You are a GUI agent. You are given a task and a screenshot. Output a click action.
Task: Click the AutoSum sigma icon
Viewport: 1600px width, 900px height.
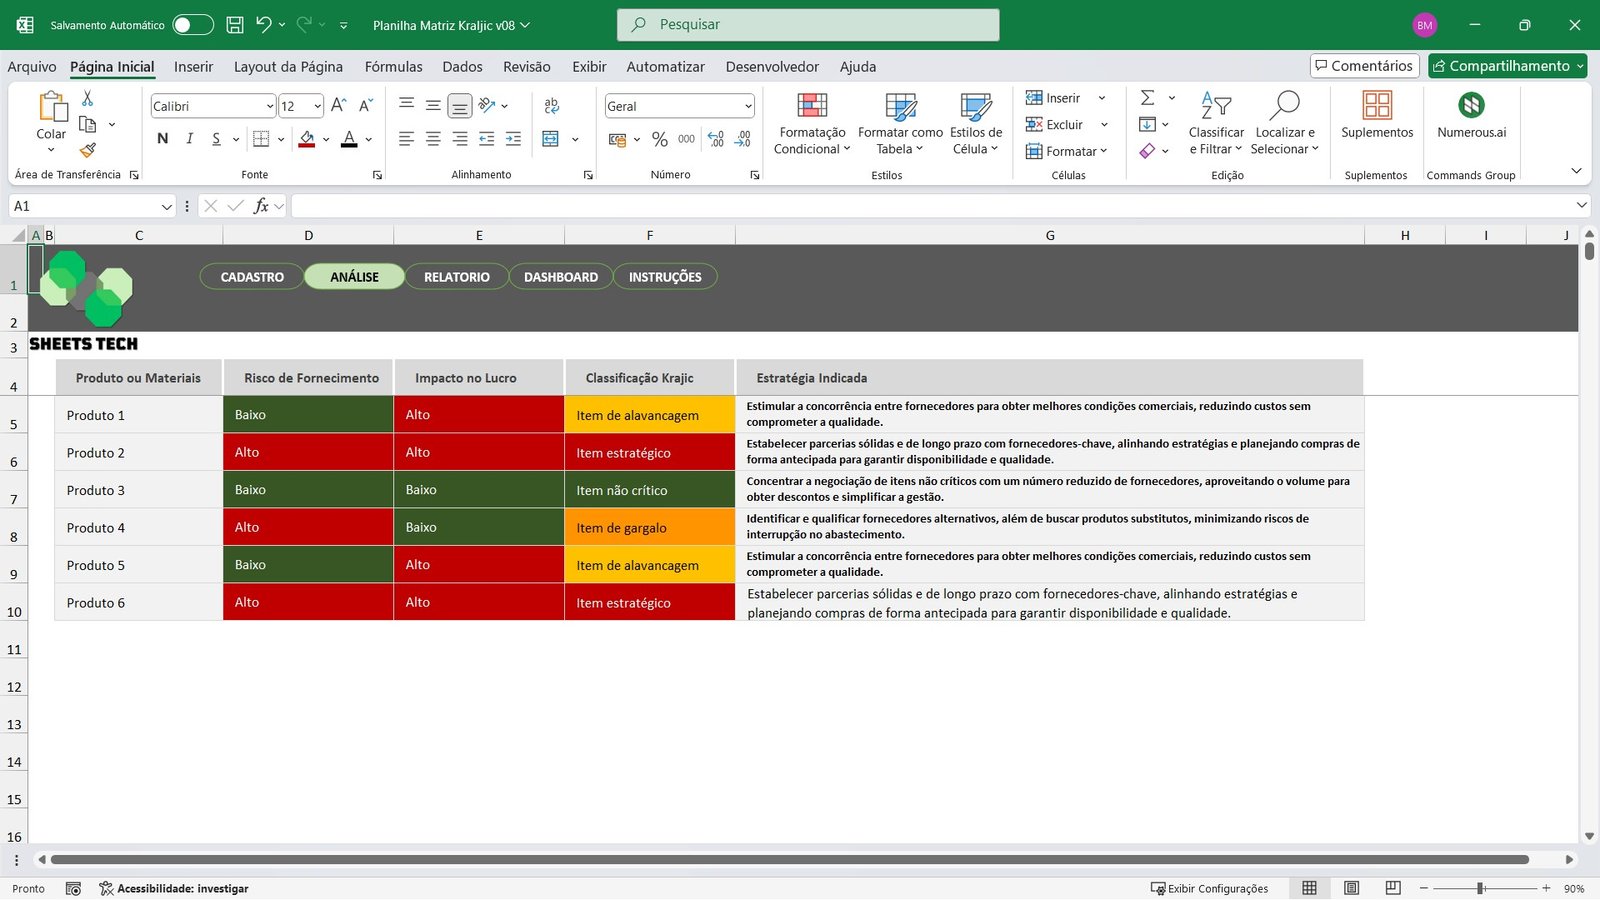[1148, 98]
